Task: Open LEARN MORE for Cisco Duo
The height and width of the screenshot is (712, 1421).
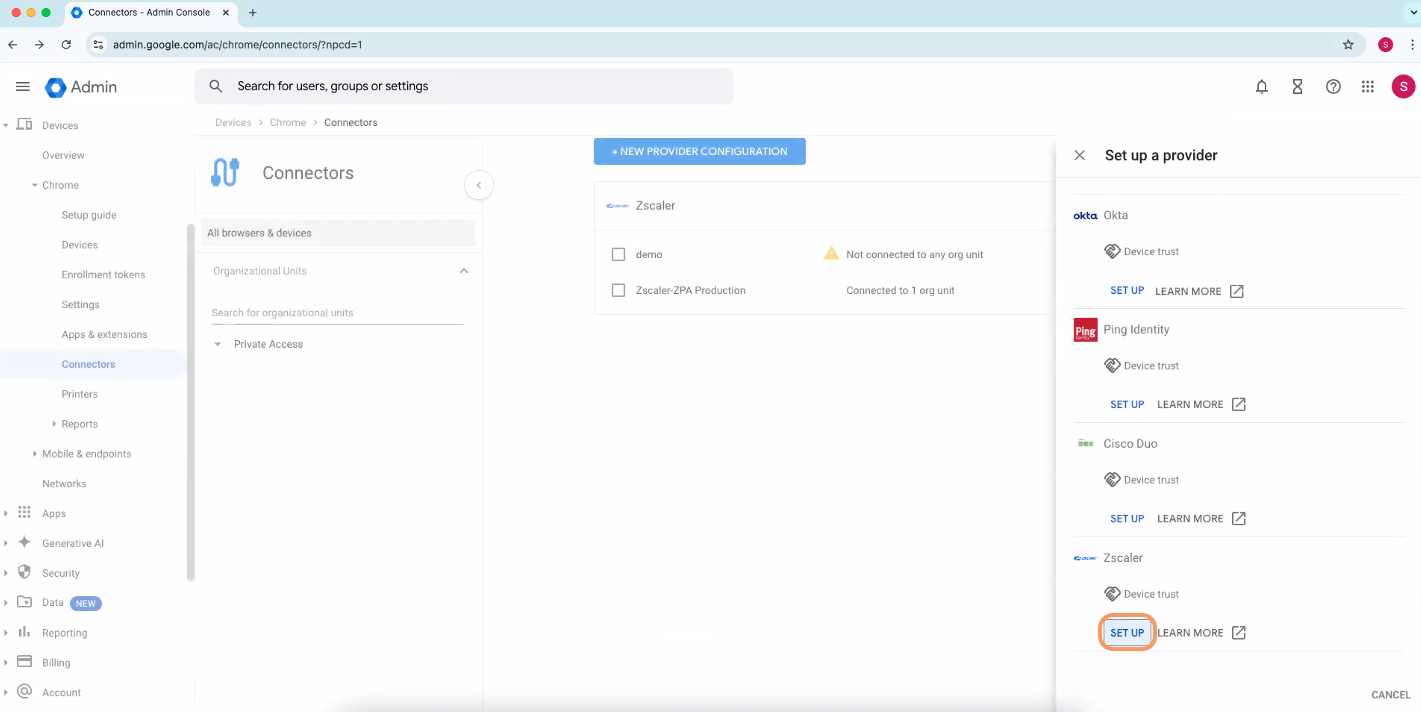Action: point(1190,518)
